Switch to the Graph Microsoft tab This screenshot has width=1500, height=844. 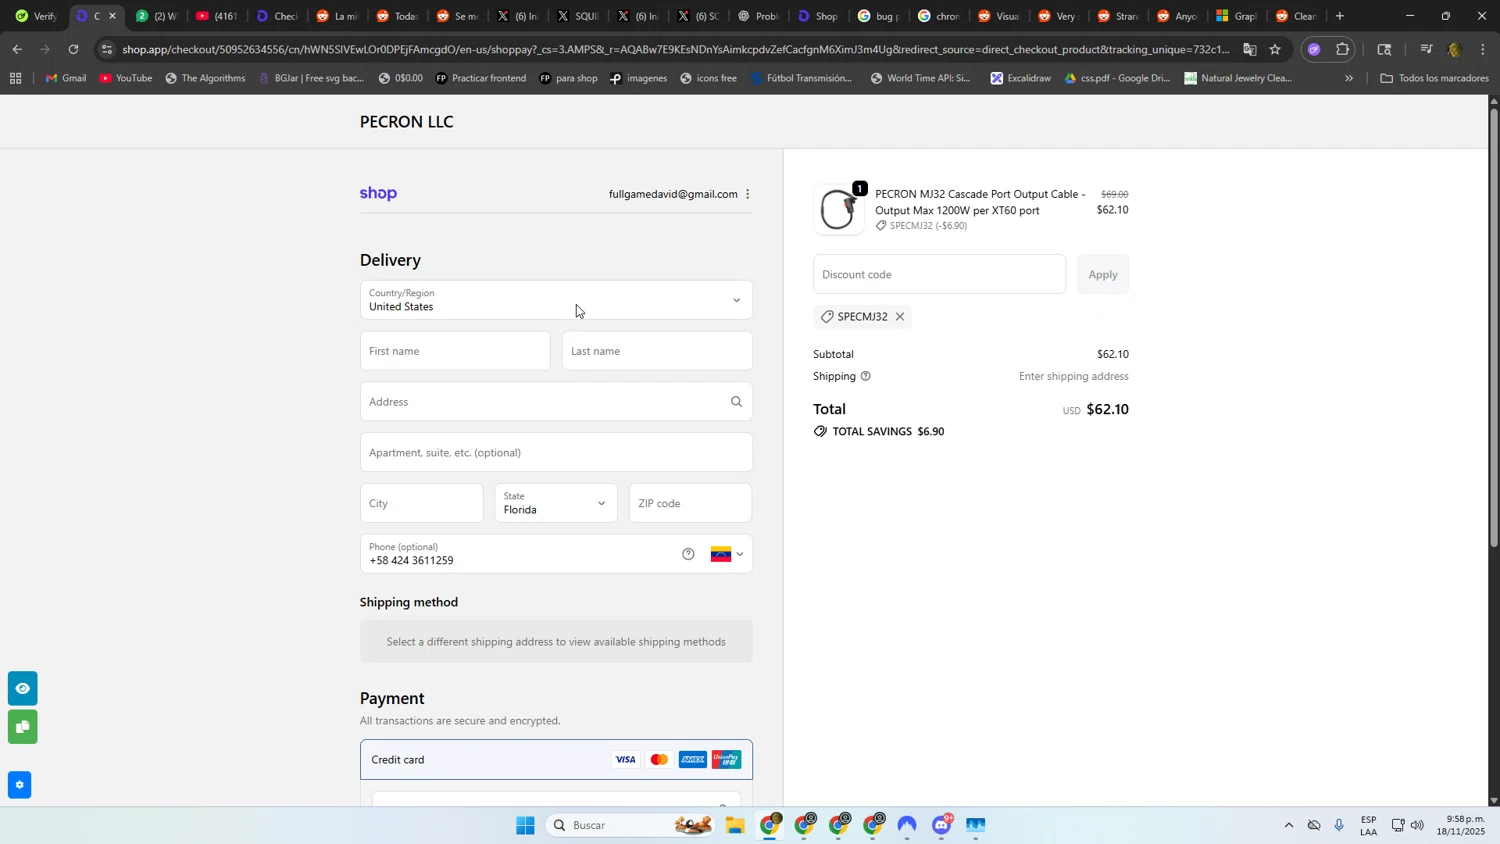(x=1236, y=16)
